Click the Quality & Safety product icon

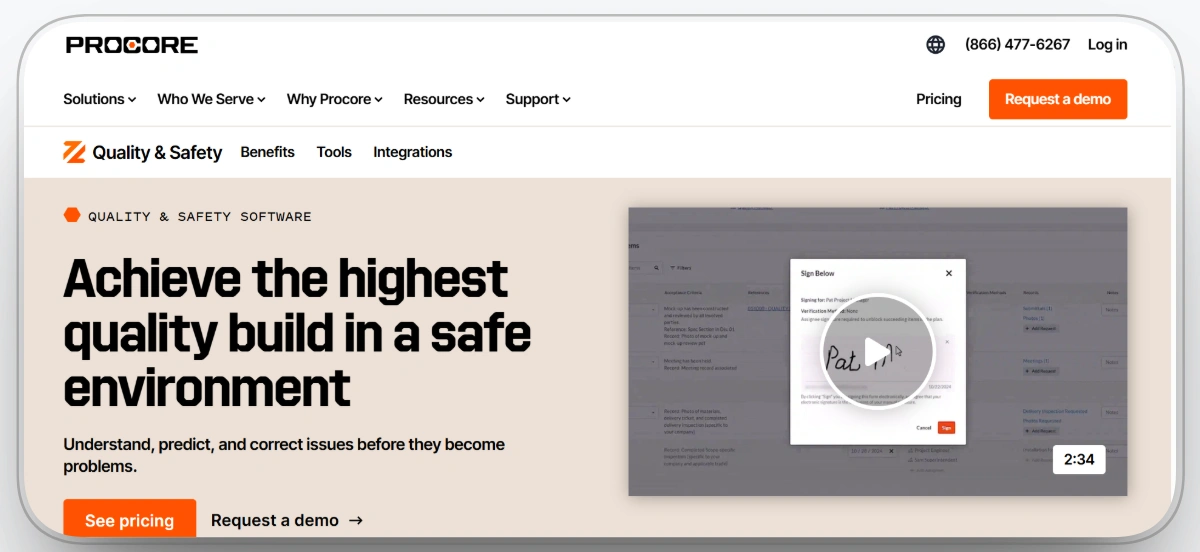coord(74,152)
